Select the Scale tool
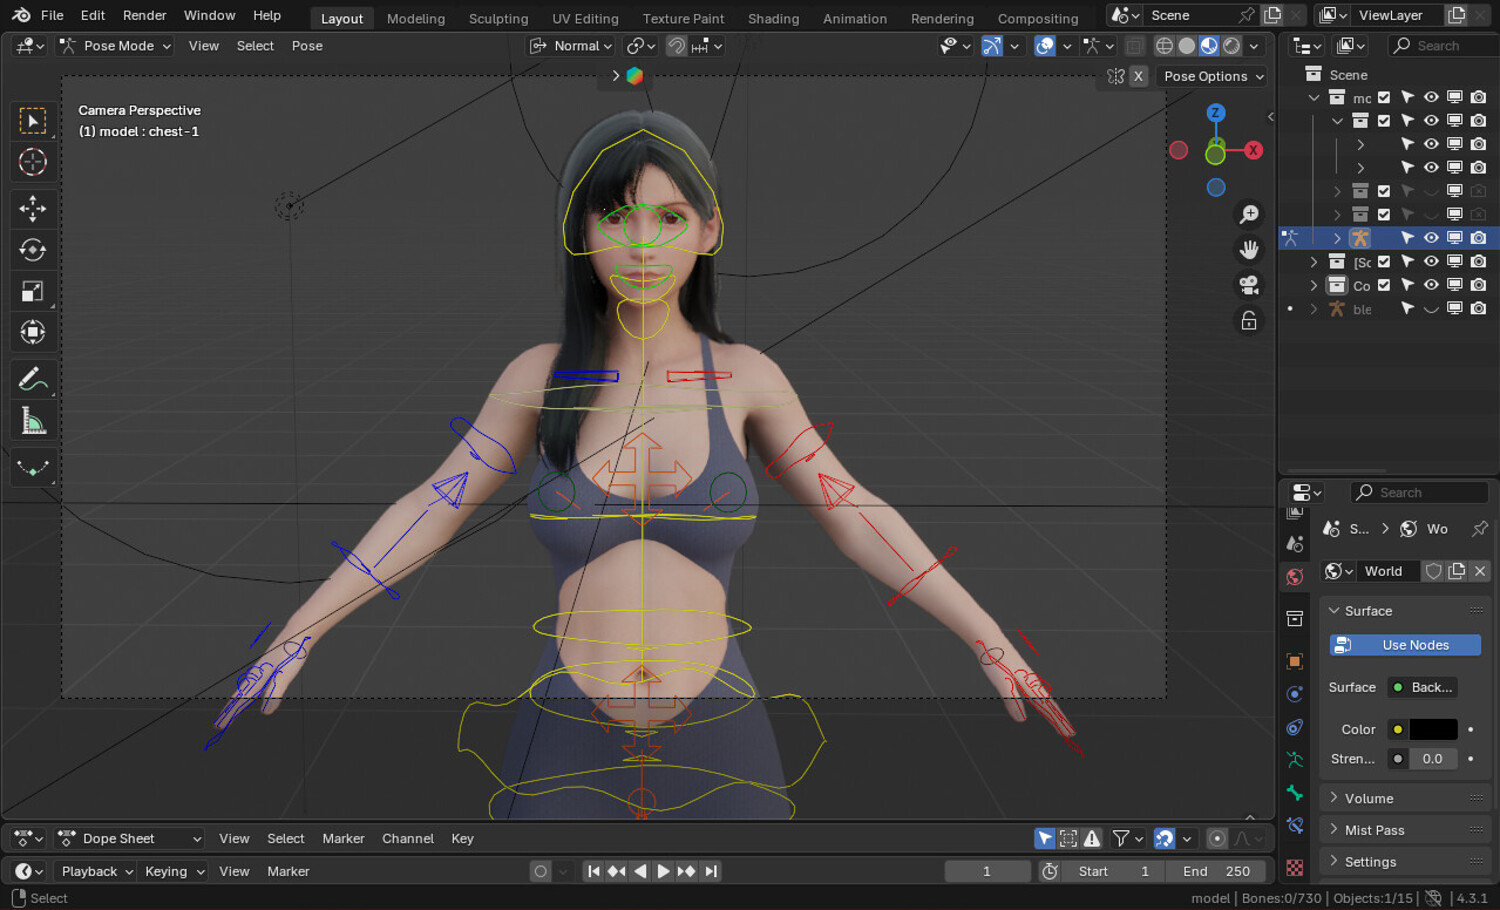Viewport: 1500px width, 910px height. coord(33,291)
